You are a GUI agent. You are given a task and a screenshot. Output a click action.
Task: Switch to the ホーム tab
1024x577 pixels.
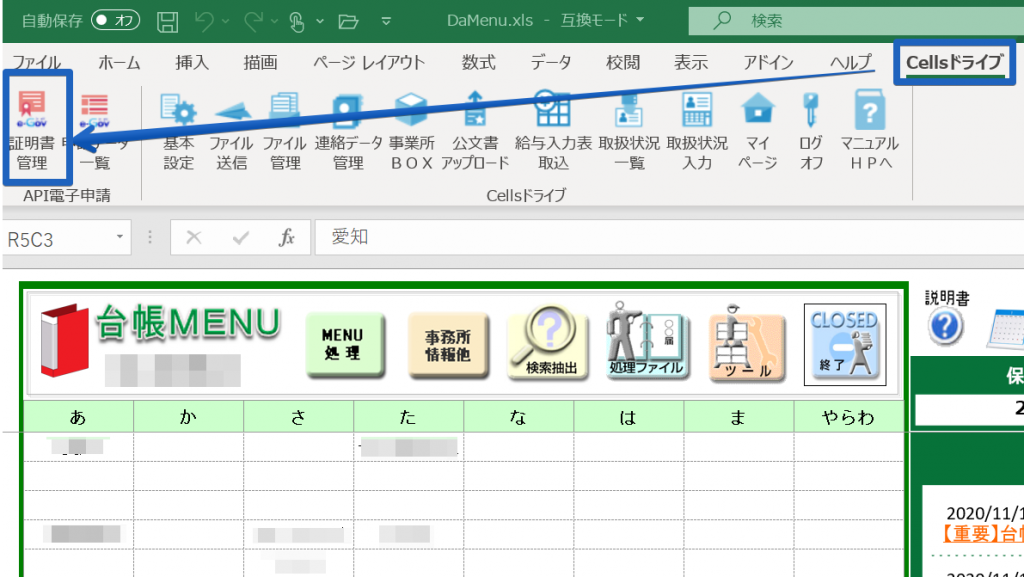click(x=119, y=62)
